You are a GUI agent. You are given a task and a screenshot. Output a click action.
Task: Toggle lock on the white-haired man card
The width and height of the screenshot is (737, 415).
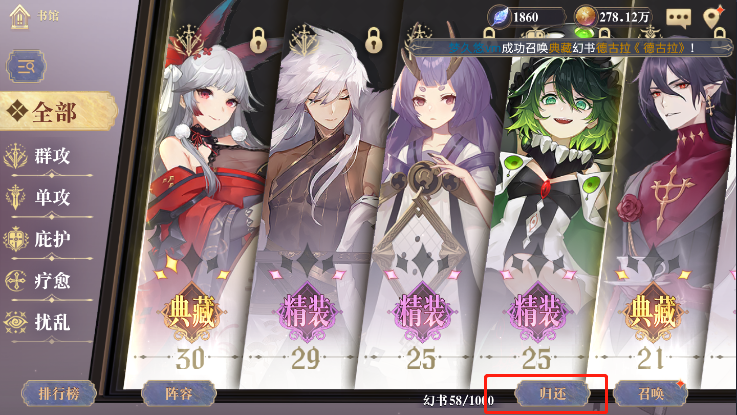[373, 40]
